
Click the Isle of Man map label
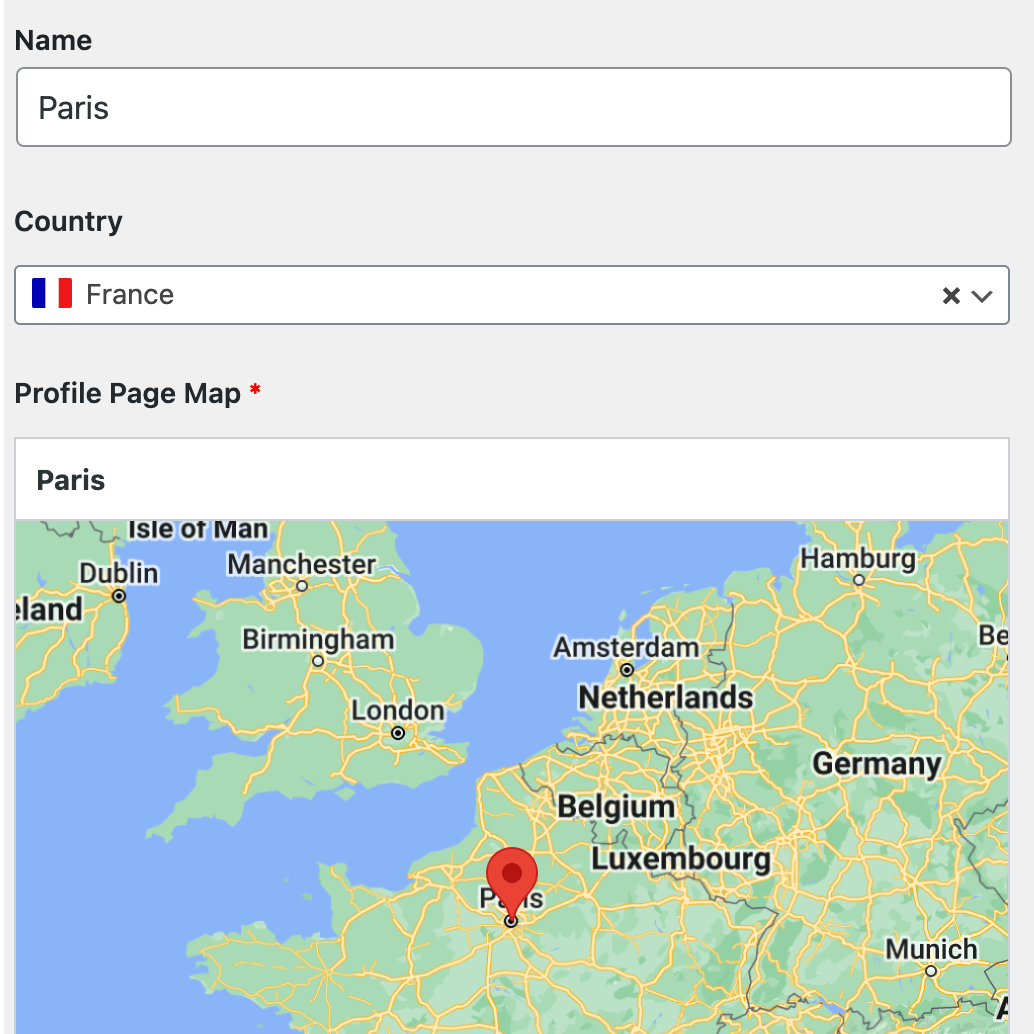click(198, 529)
